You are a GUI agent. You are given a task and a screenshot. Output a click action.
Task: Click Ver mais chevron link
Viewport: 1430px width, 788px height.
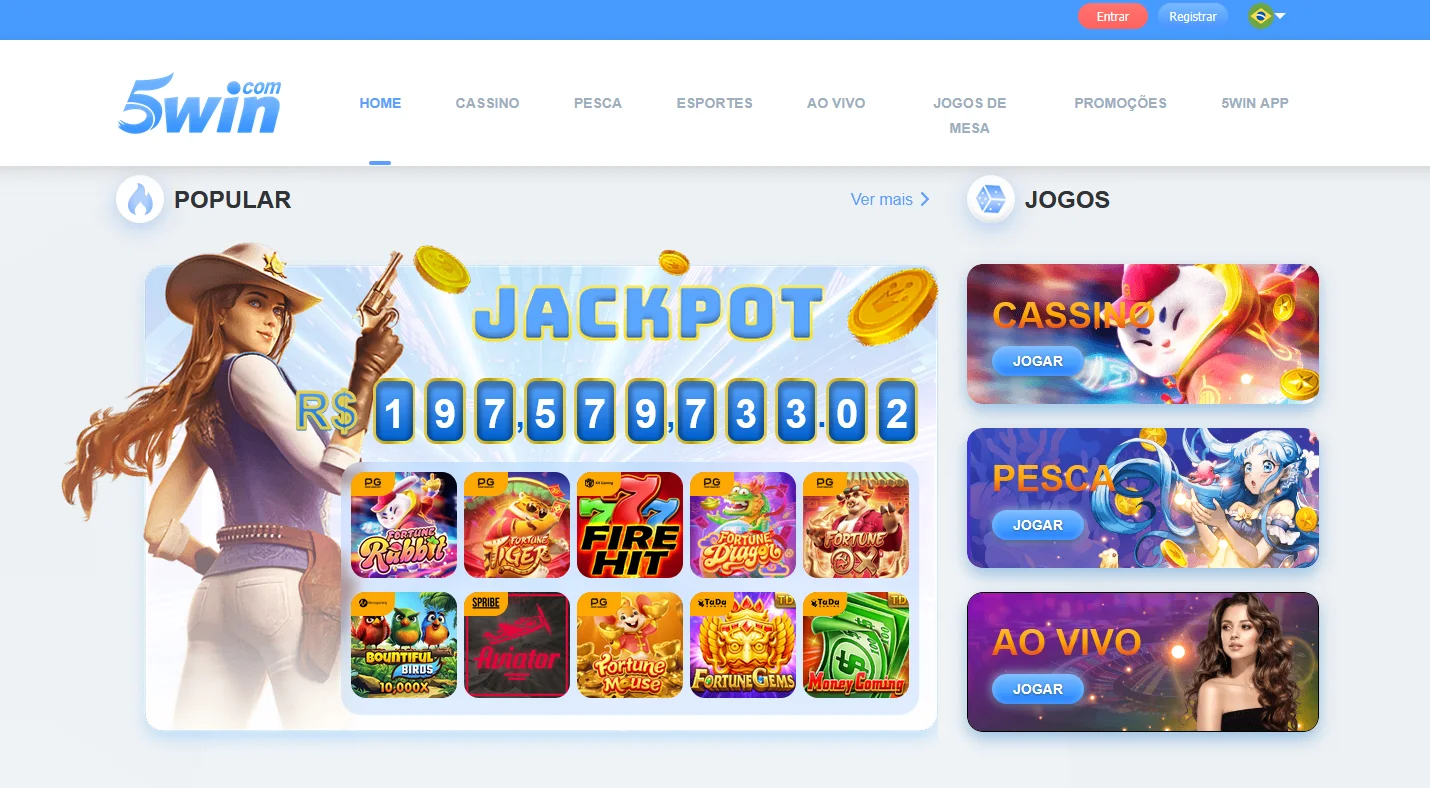[x=890, y=199]
